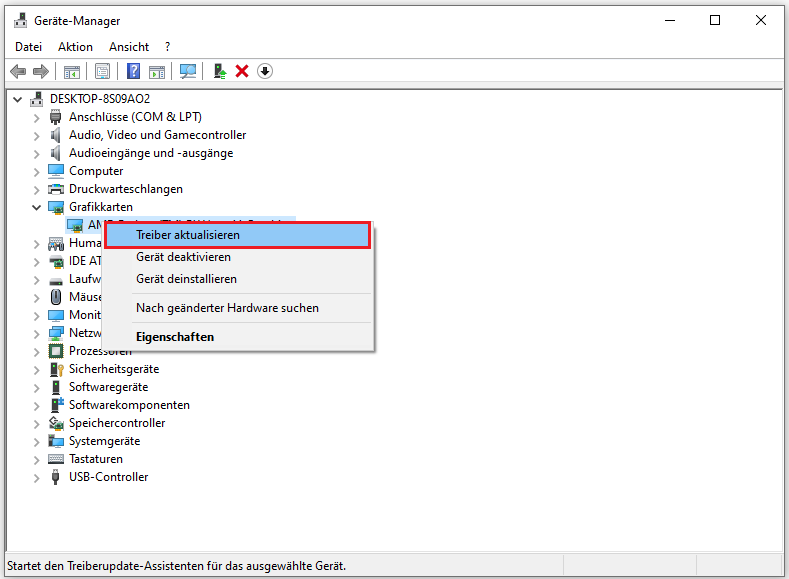Image resolution: width=789 pixels, height=579 pixels.
Task: Expand Audio, Video und Gamecontroller node
Action: [x=36, y=136]
